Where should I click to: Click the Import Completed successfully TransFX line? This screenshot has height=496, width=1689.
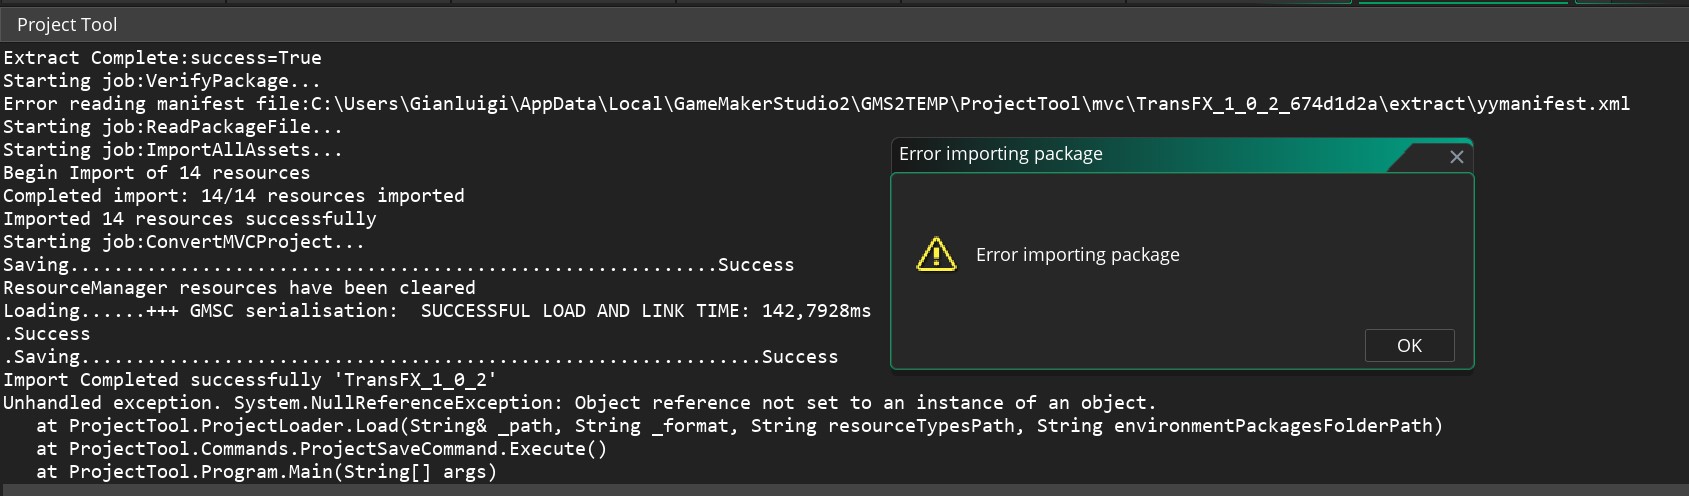250,379
